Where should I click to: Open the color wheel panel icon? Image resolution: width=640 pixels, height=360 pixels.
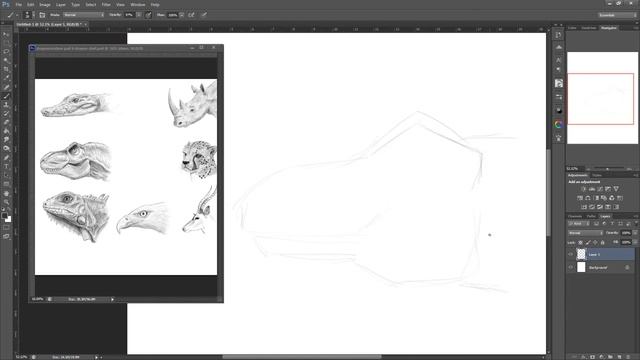[559, 124]
